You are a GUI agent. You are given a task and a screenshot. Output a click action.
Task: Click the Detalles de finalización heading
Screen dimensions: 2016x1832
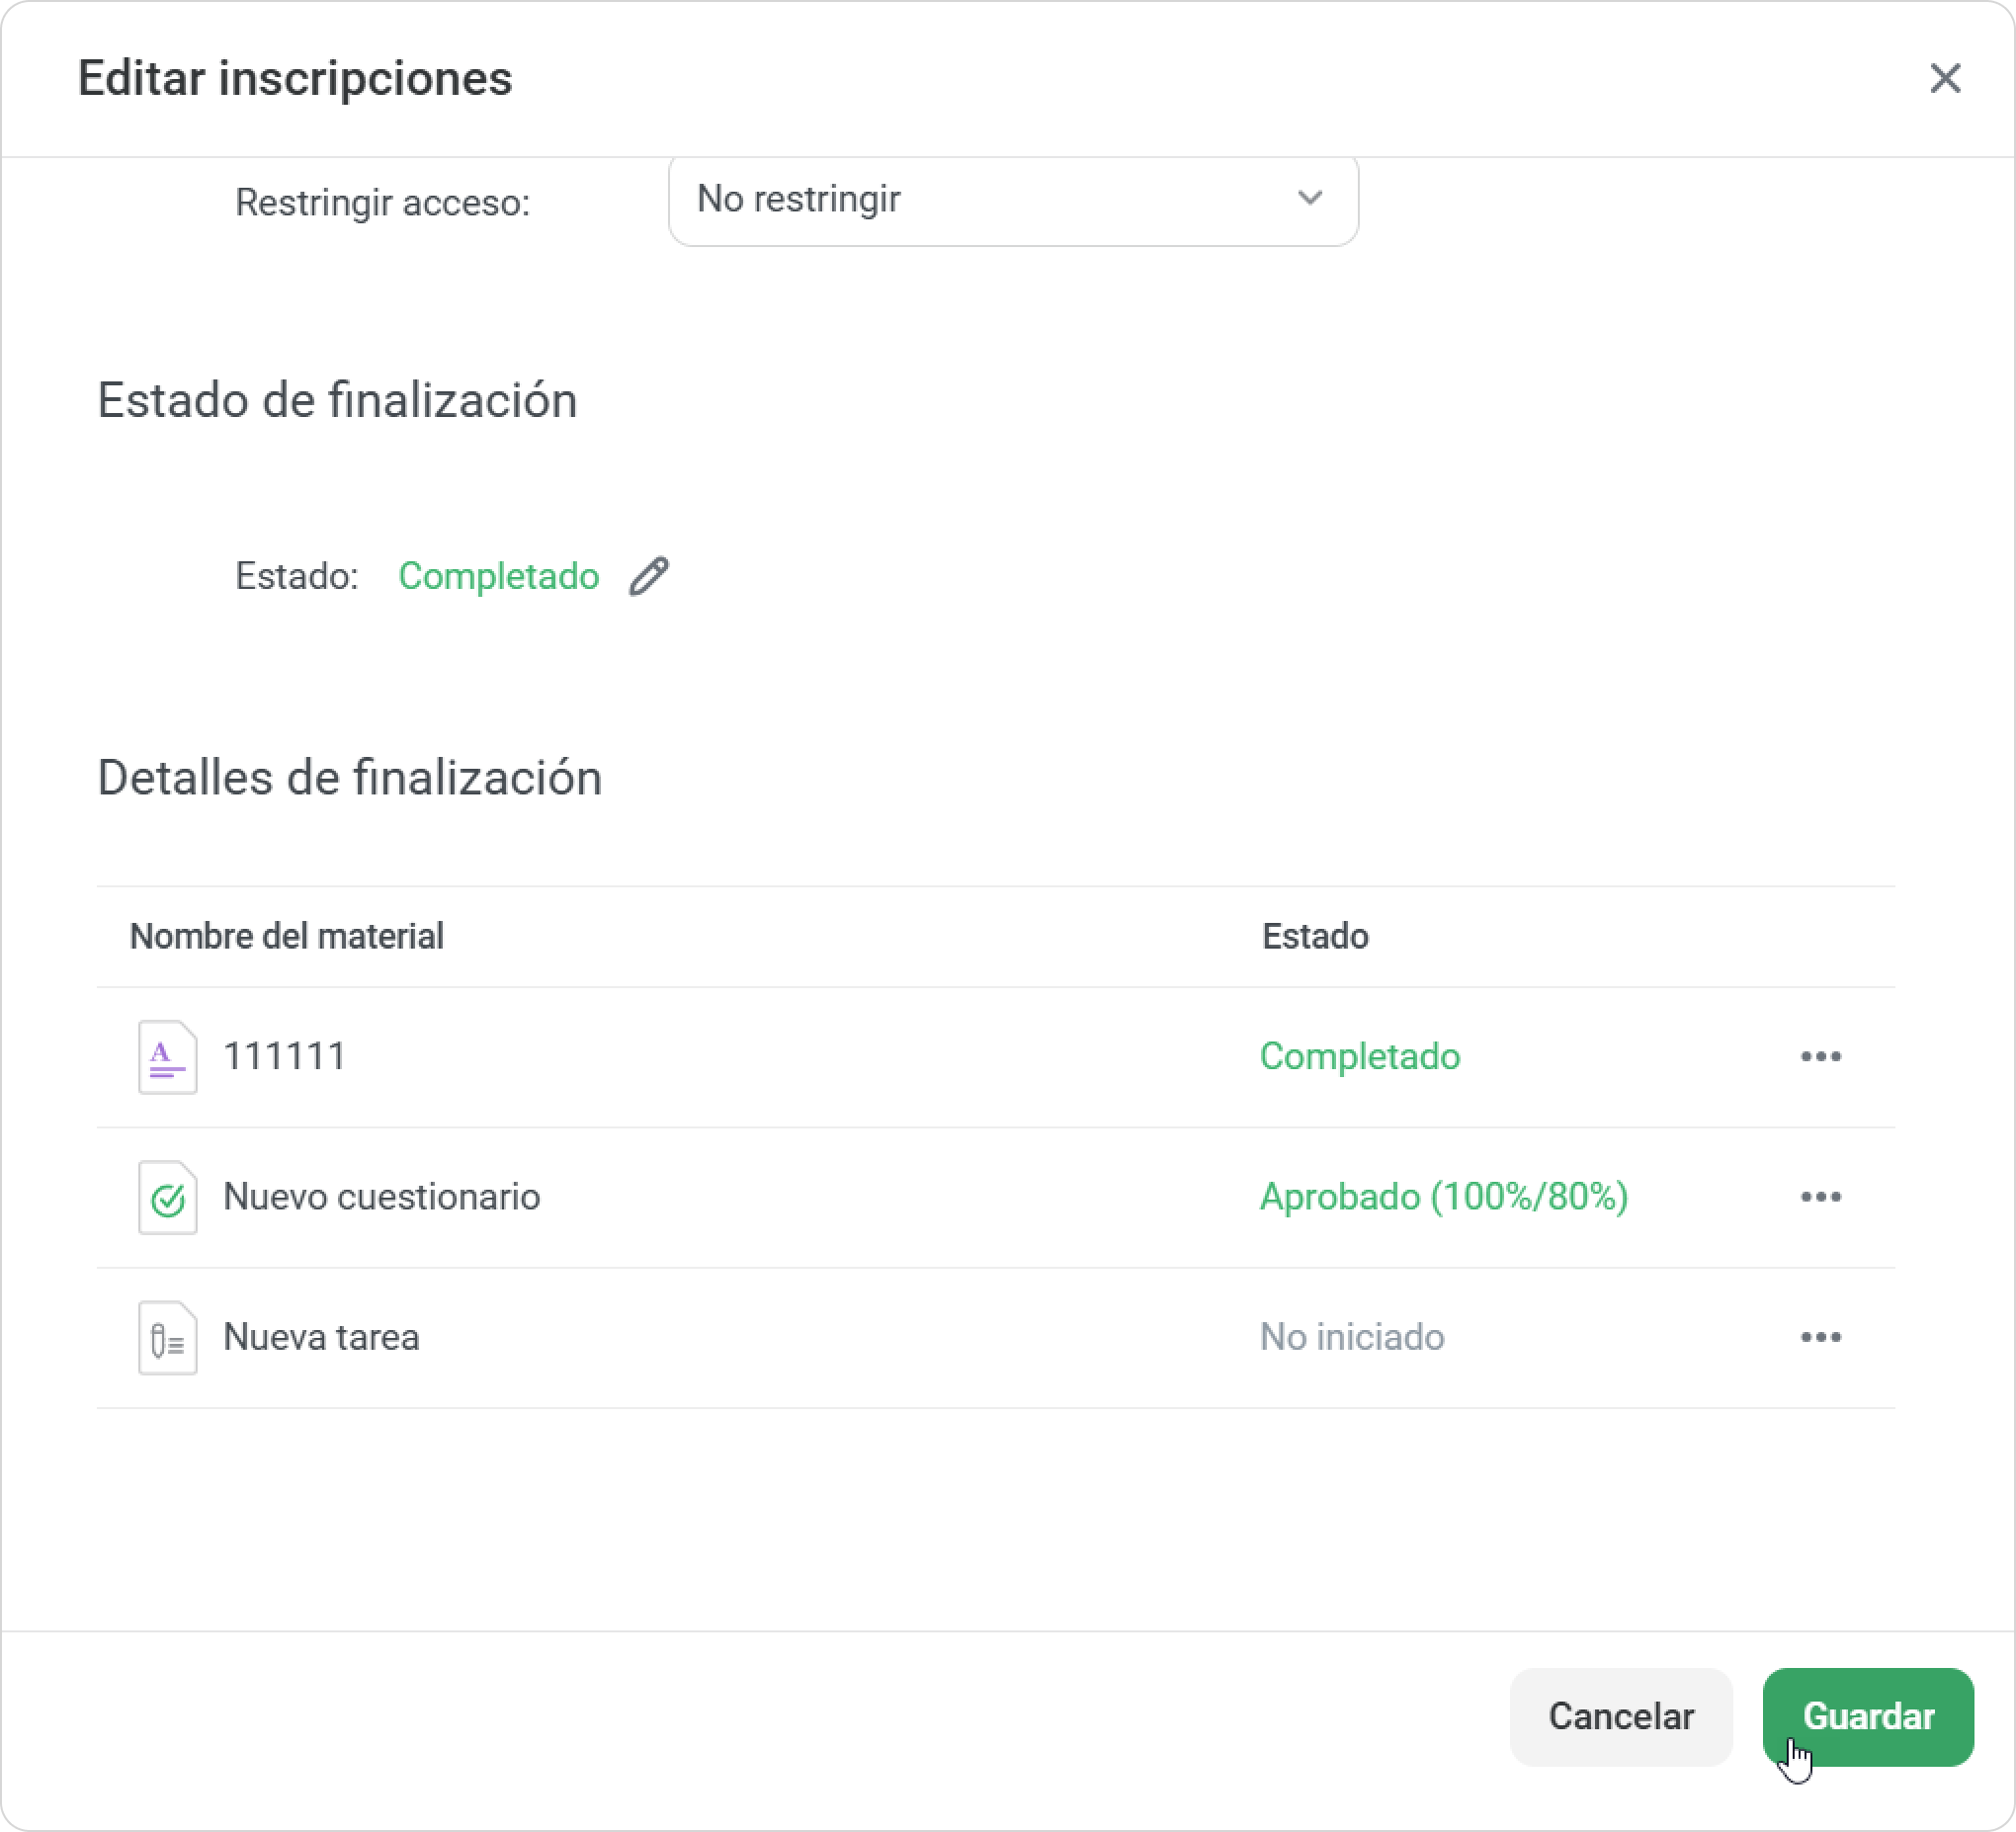pyautogui.click(x=350, y=778)
